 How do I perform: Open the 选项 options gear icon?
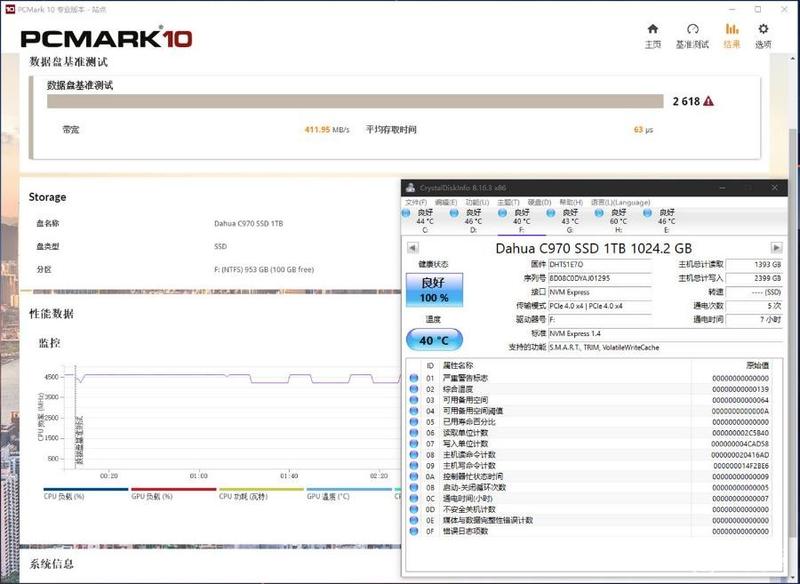(x=763, y=29)
